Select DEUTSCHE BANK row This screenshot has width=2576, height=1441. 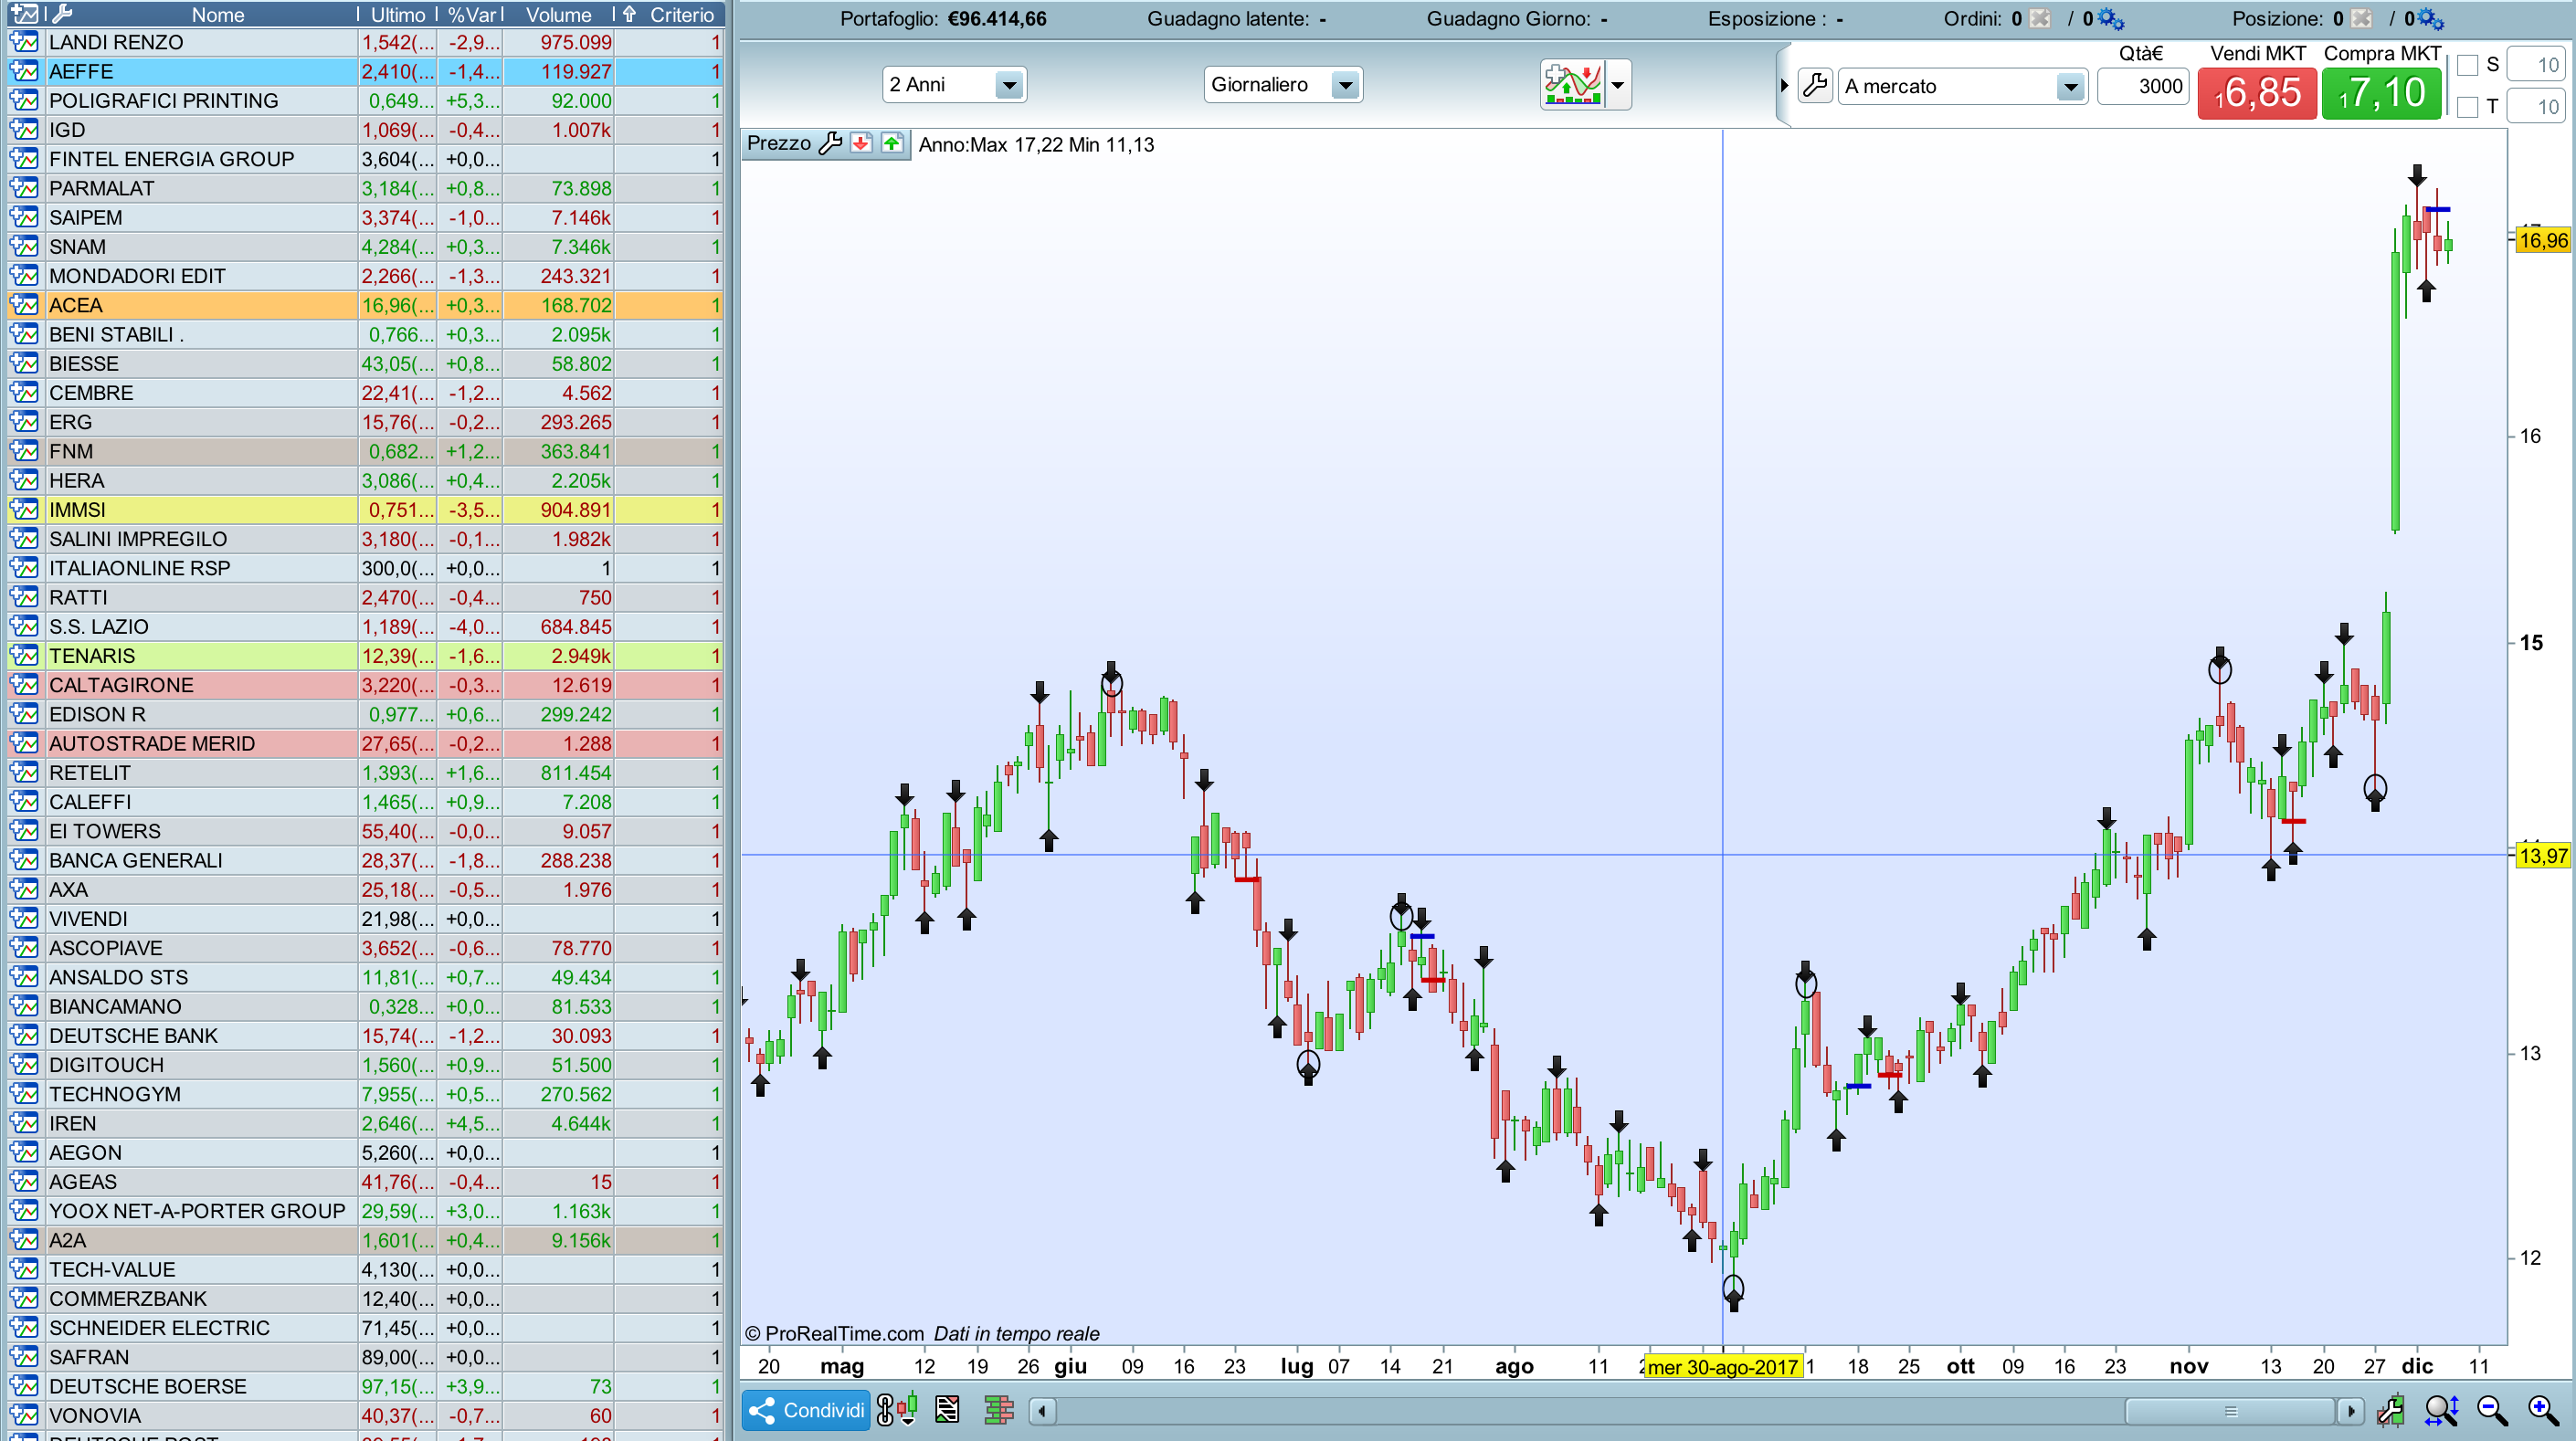point(366,1036)
